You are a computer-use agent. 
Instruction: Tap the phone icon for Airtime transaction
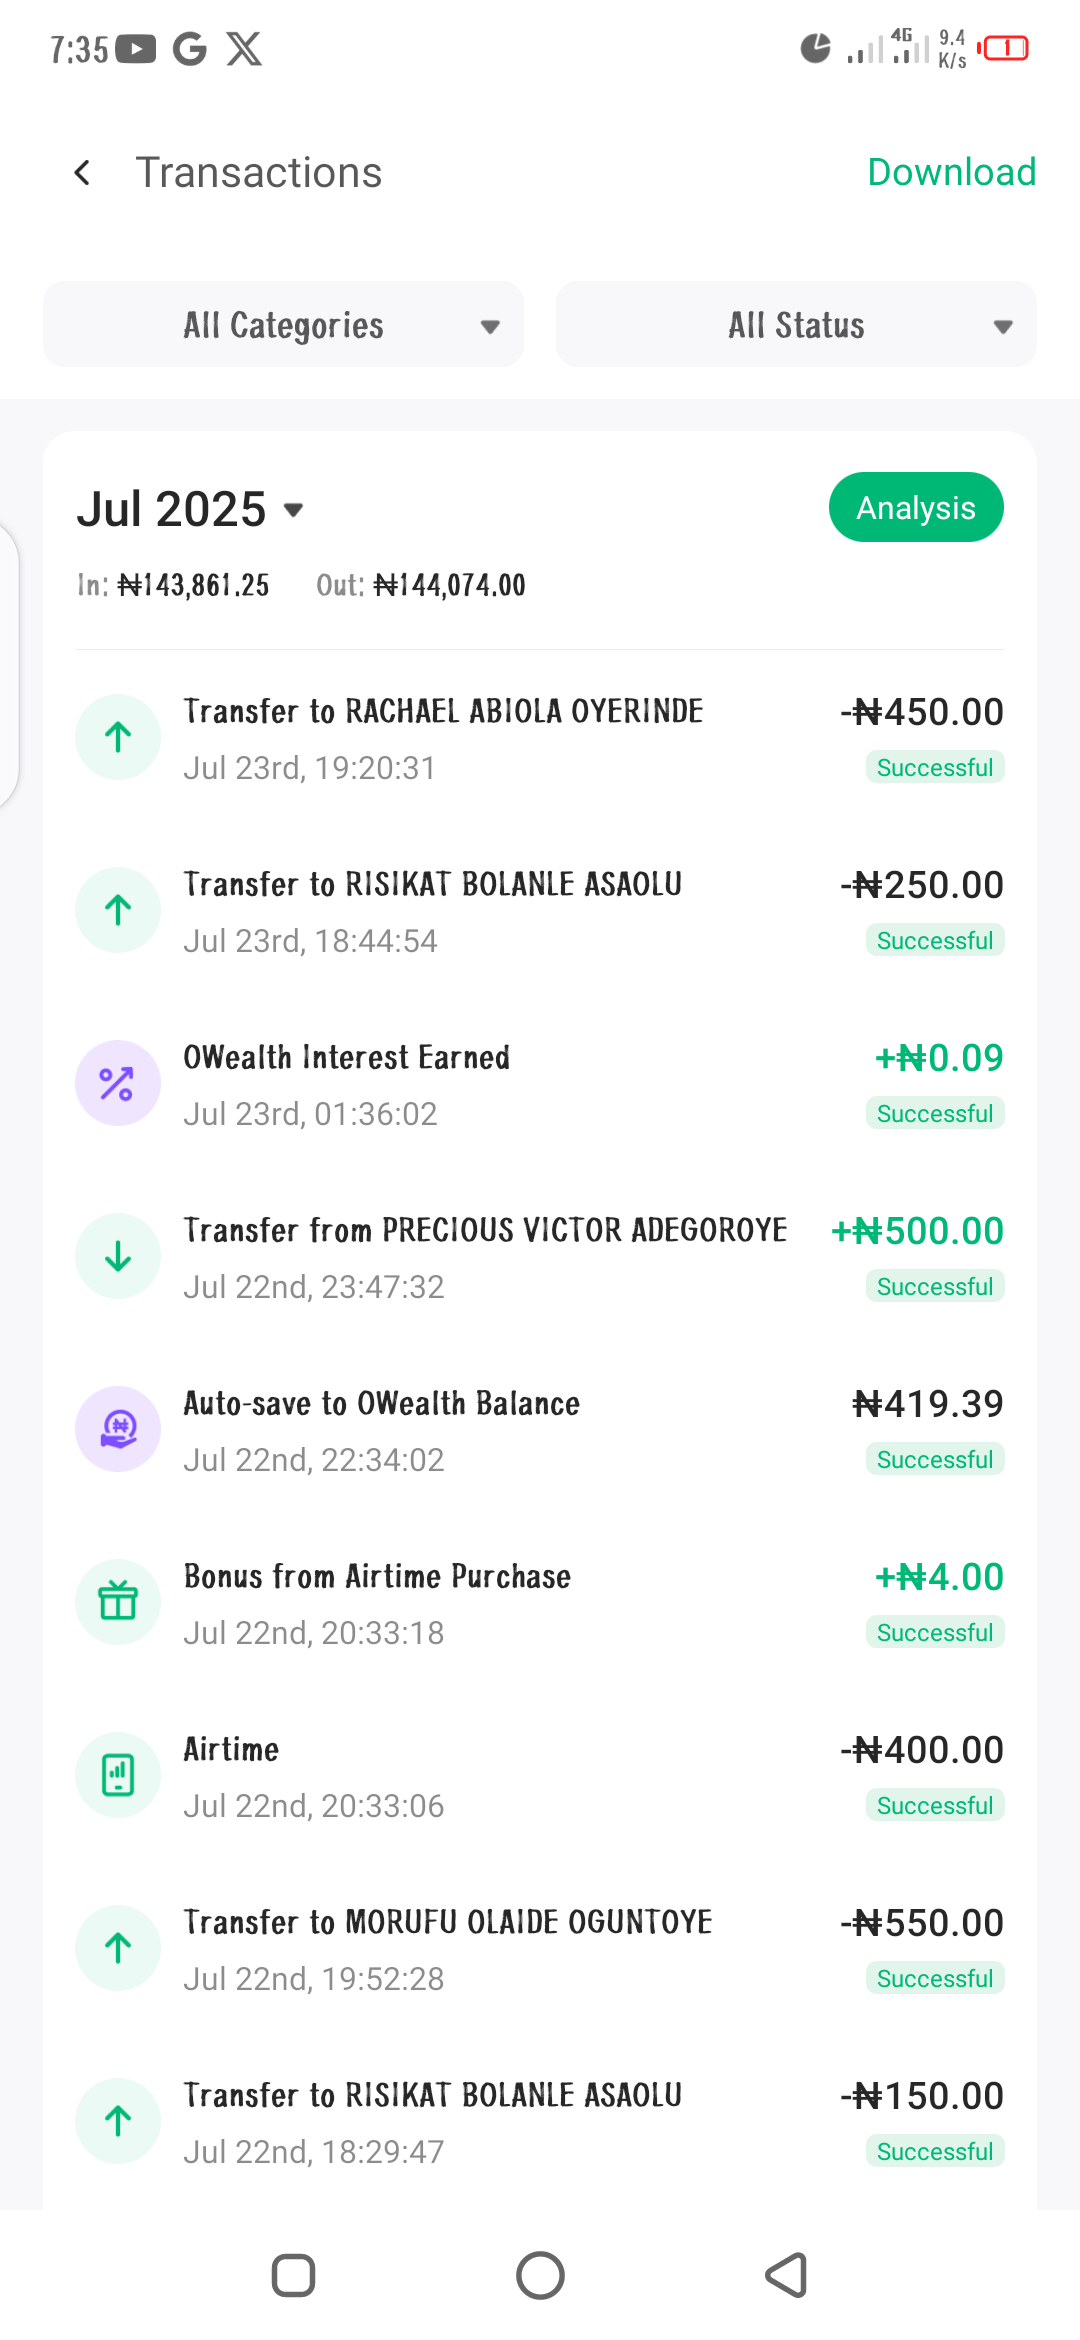tap(118, 1775)
